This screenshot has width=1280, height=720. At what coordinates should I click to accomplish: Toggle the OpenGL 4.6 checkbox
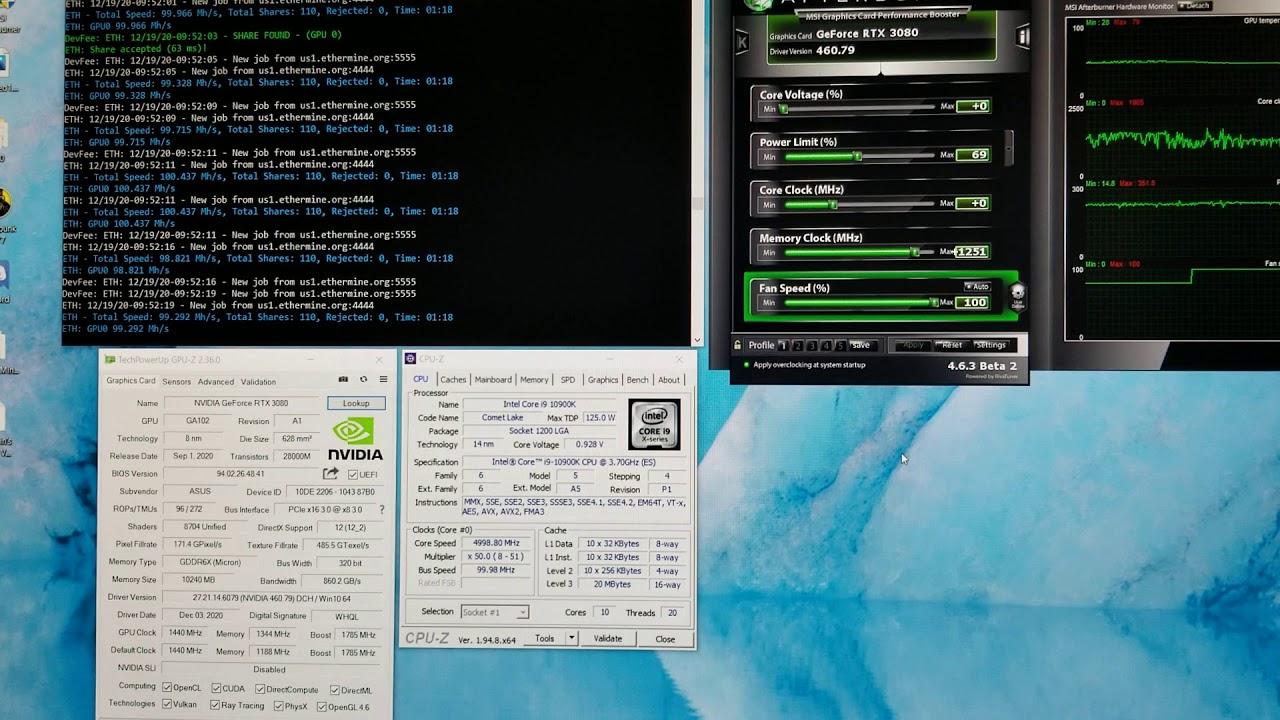322,707
